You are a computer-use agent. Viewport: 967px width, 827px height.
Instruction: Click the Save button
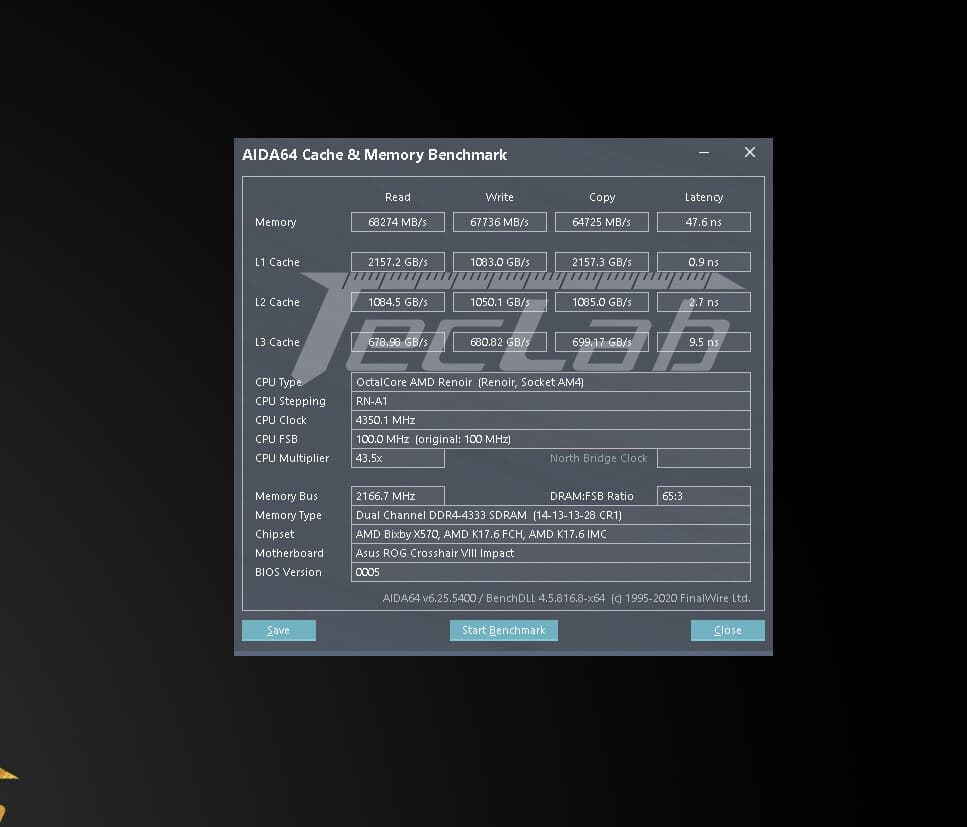click(279, 630)
